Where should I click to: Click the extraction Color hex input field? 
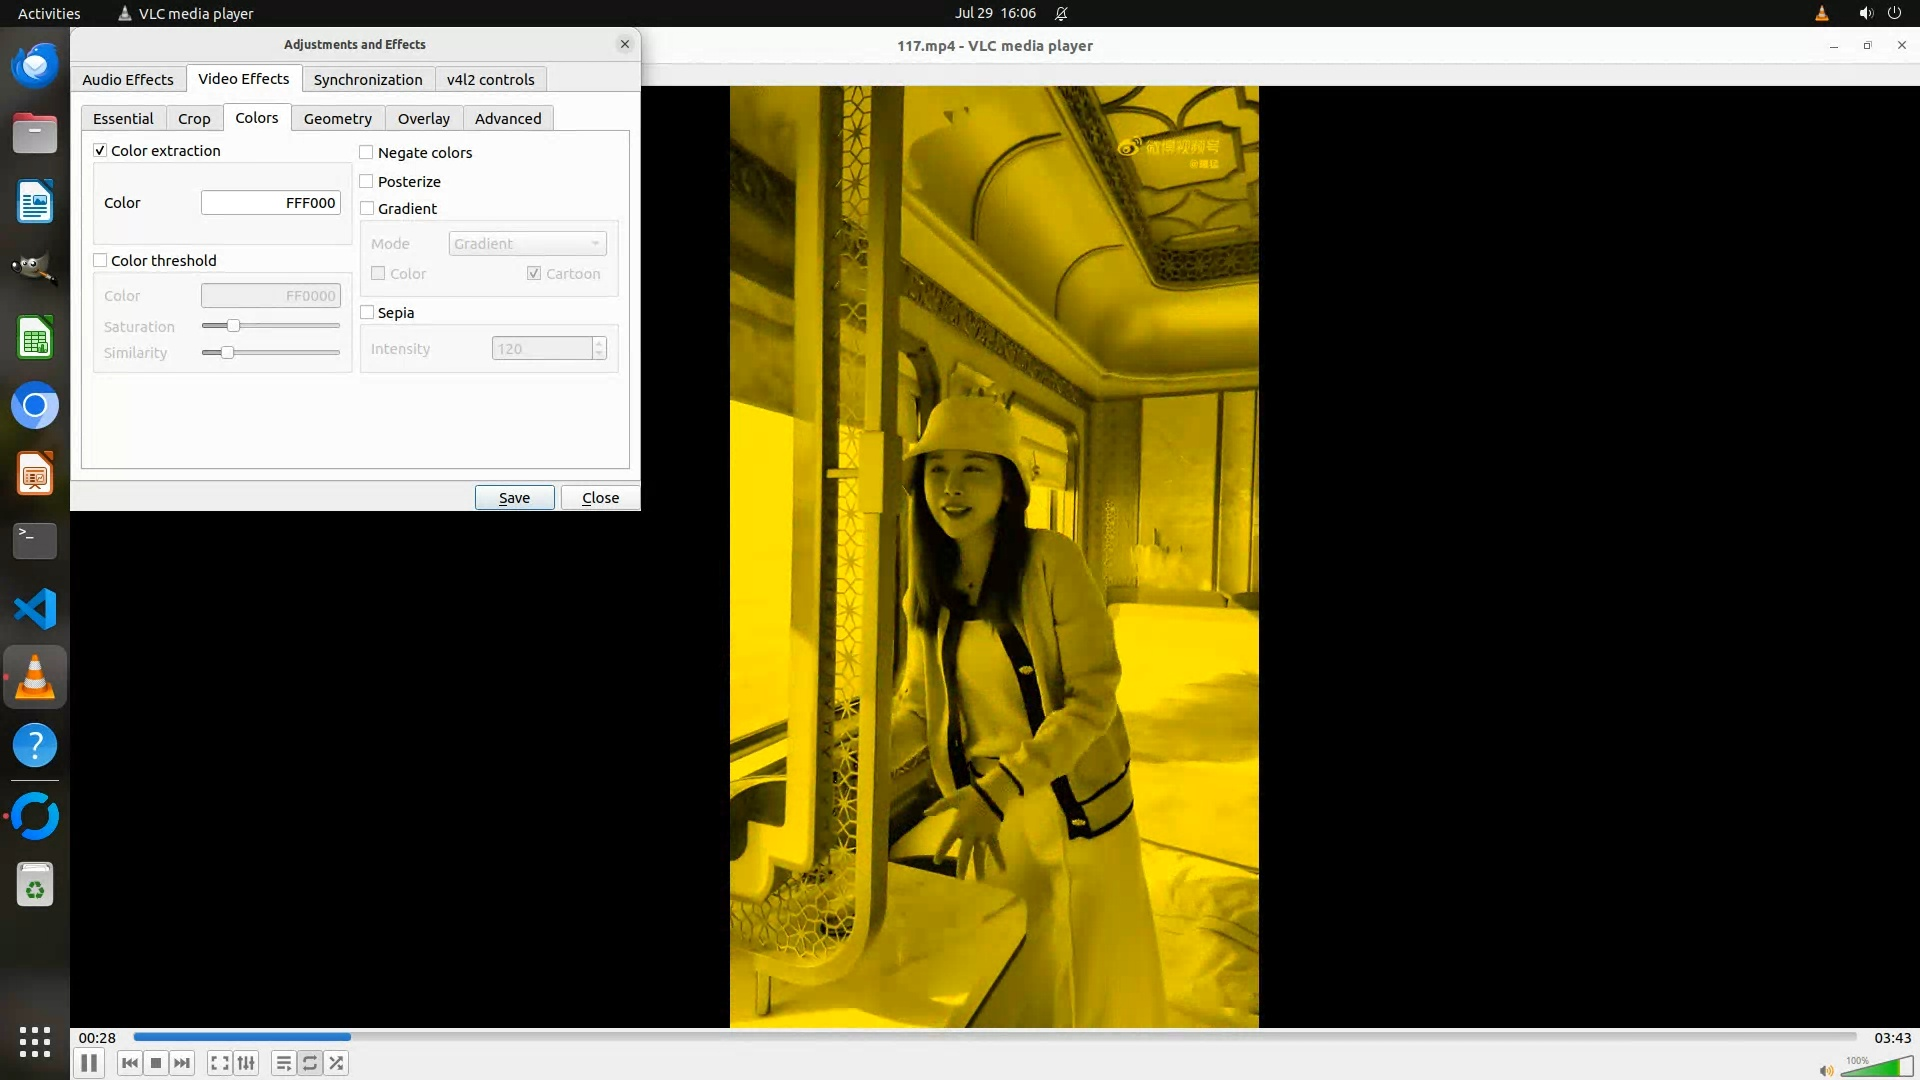point(270,203)
